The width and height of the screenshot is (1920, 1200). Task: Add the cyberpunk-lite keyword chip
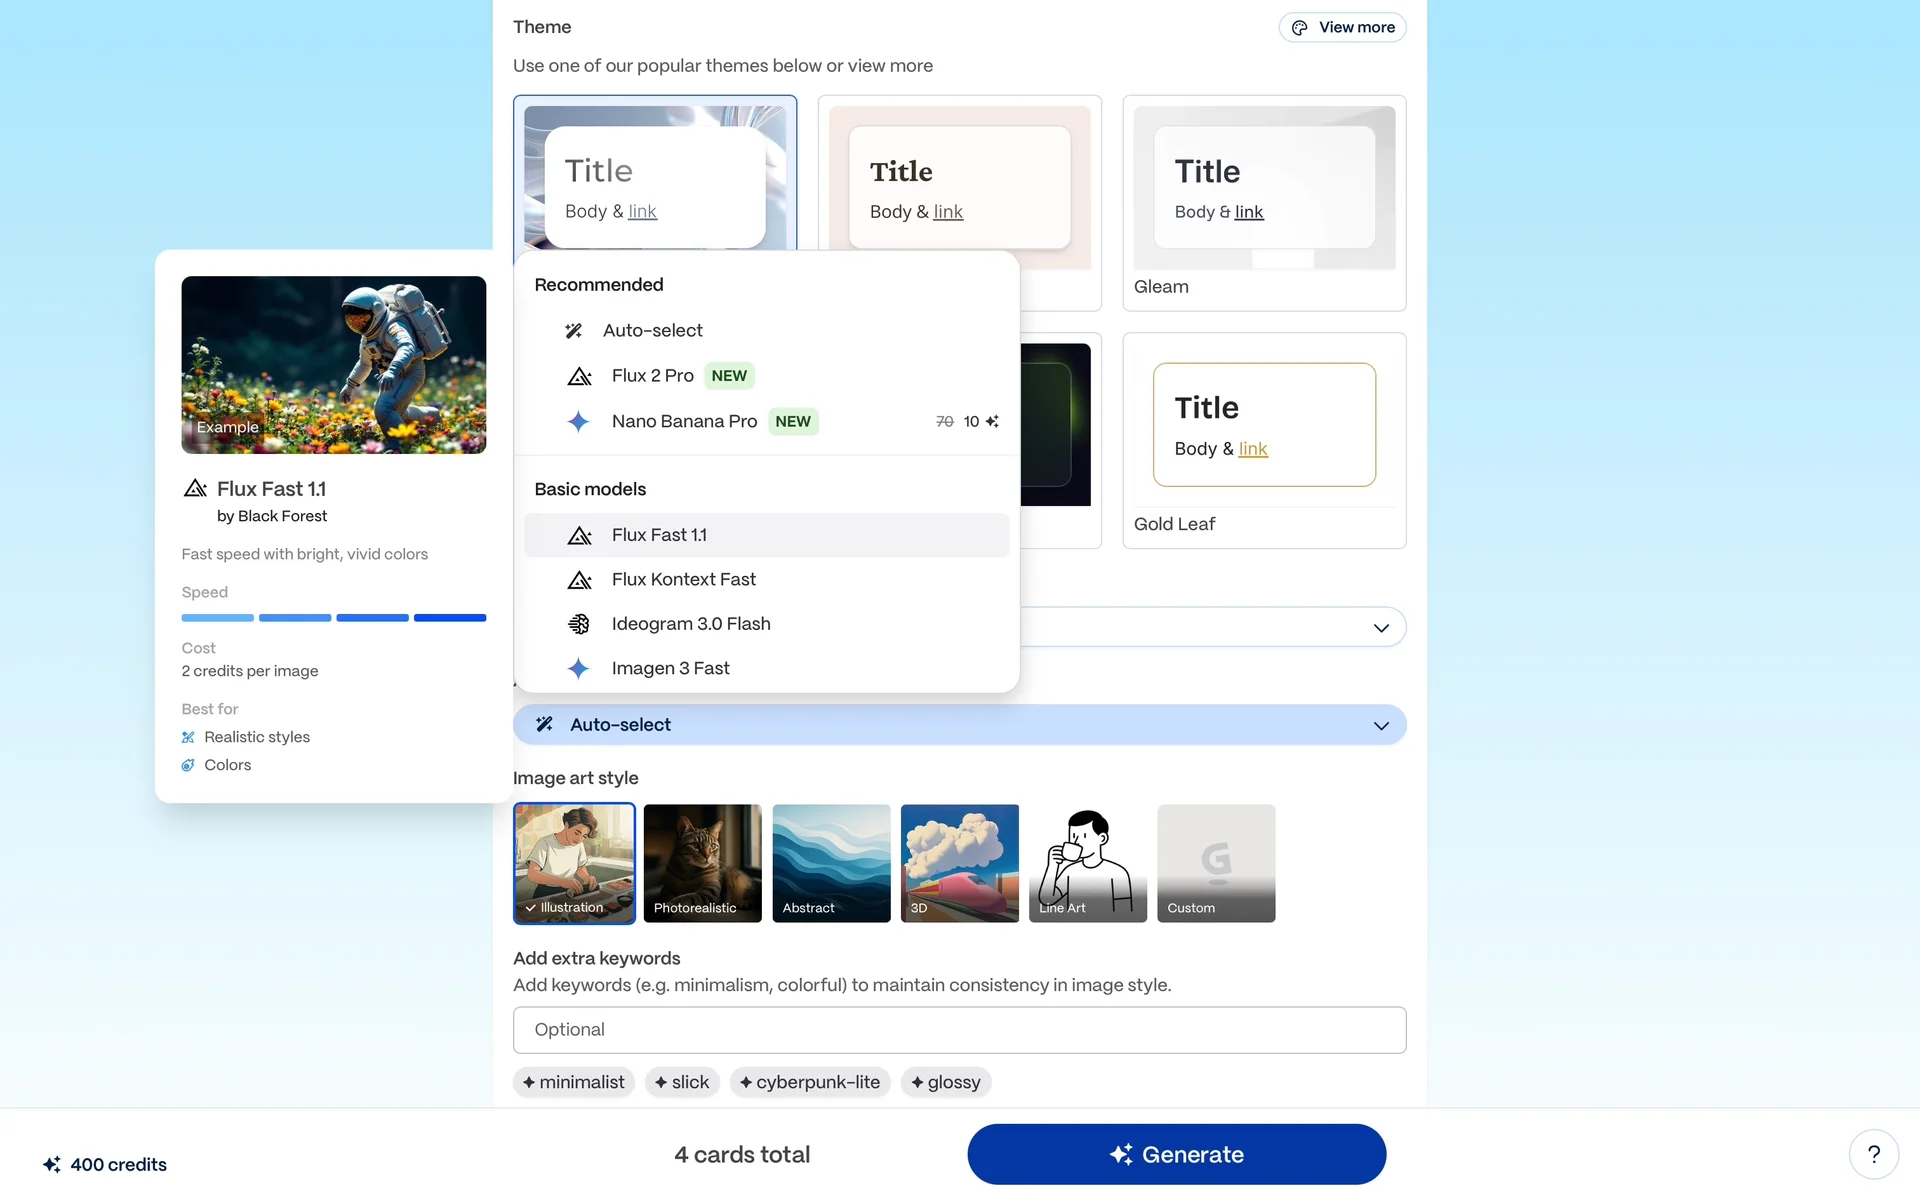pos(810,1082)
